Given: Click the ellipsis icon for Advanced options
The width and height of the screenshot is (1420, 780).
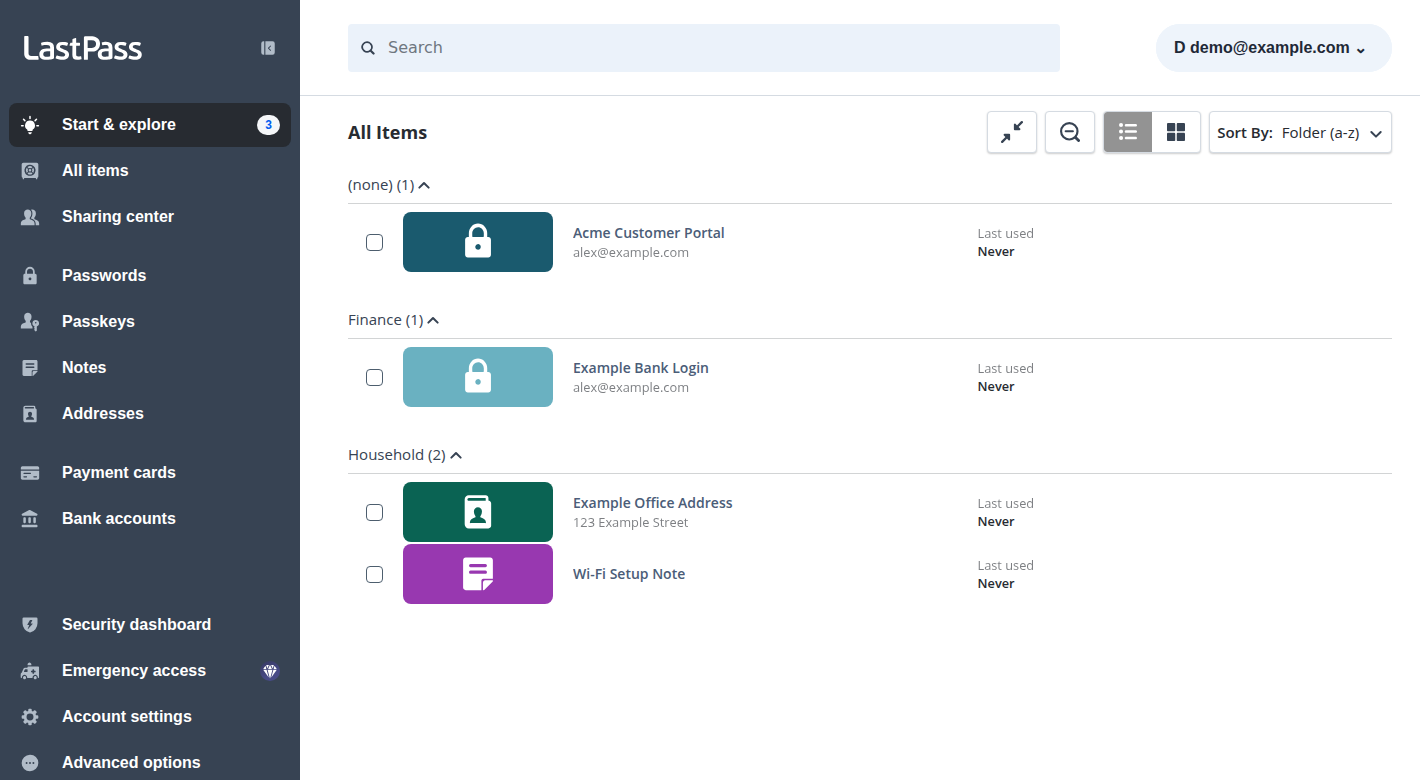Looking at the screenshot, I should pos(30,763).
